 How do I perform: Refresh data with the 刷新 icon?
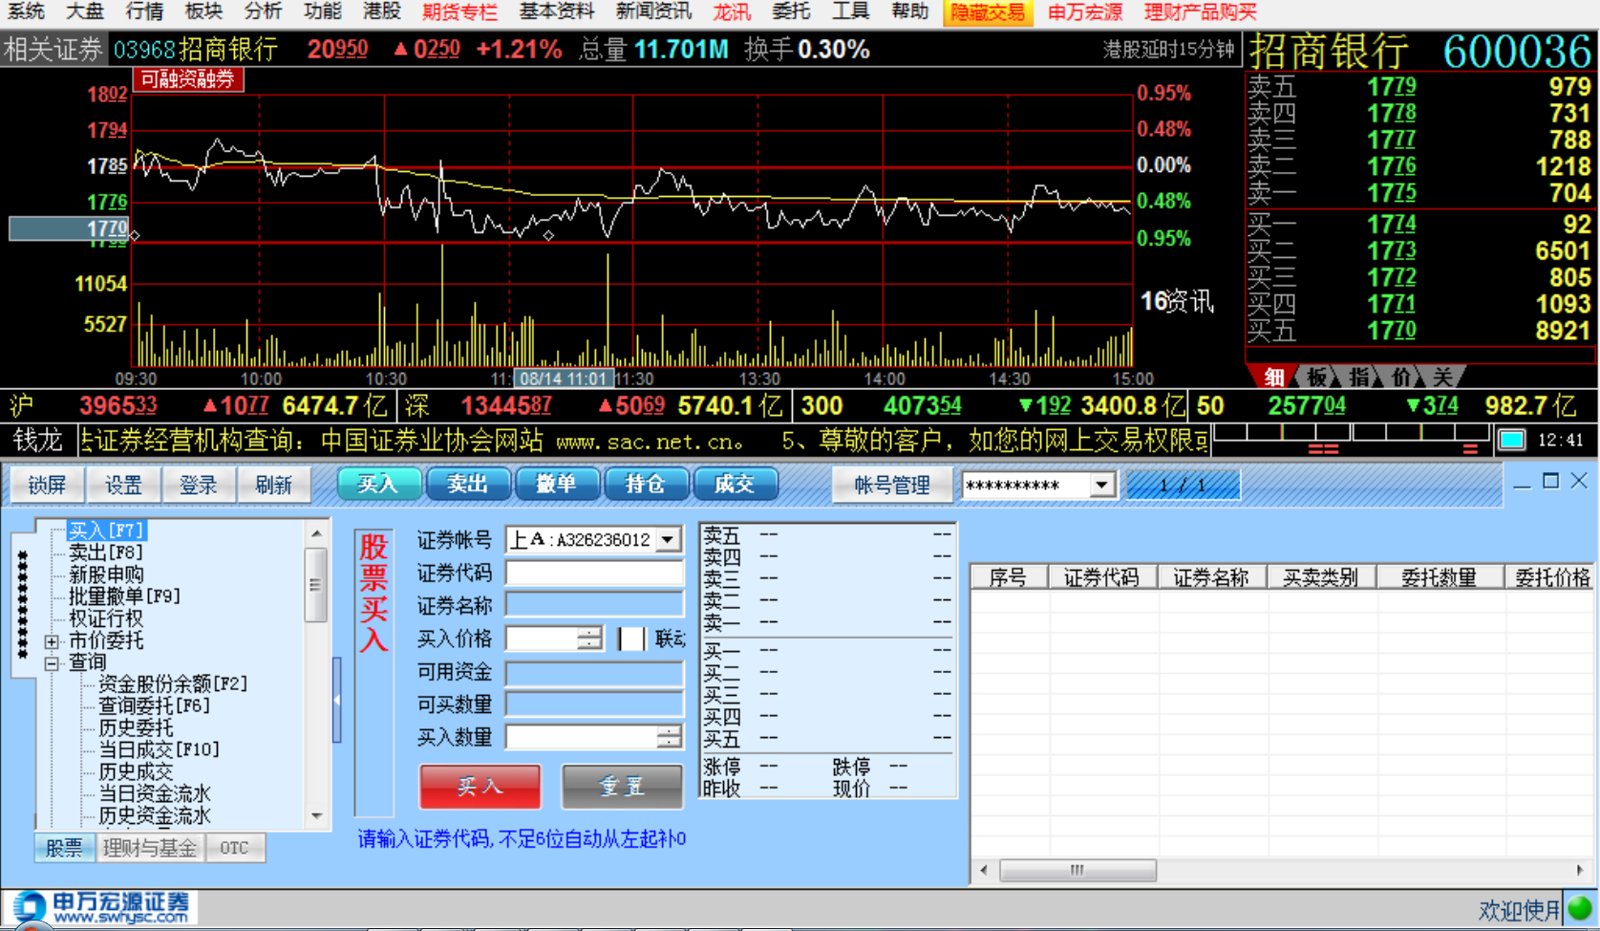274,485
